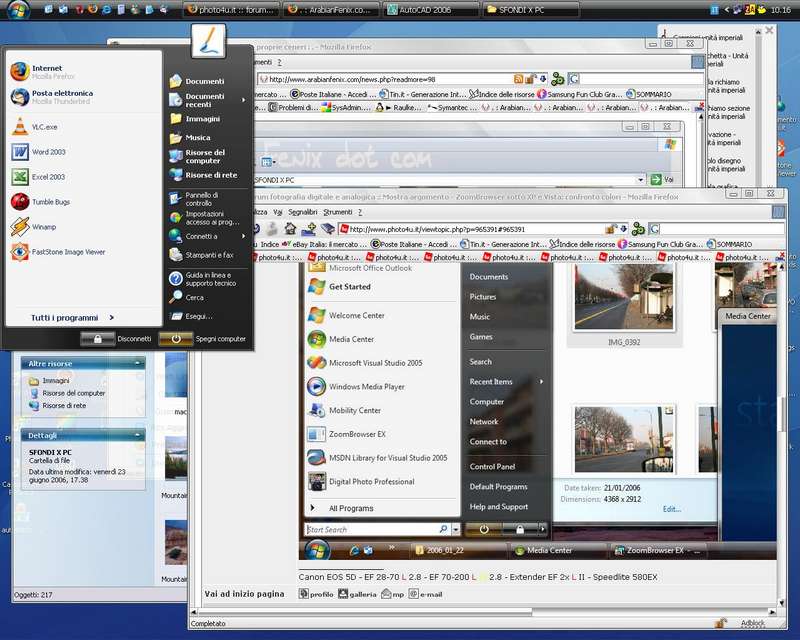Open the Cerca search tool
This screenshot has width=800, height=640.
187,297
